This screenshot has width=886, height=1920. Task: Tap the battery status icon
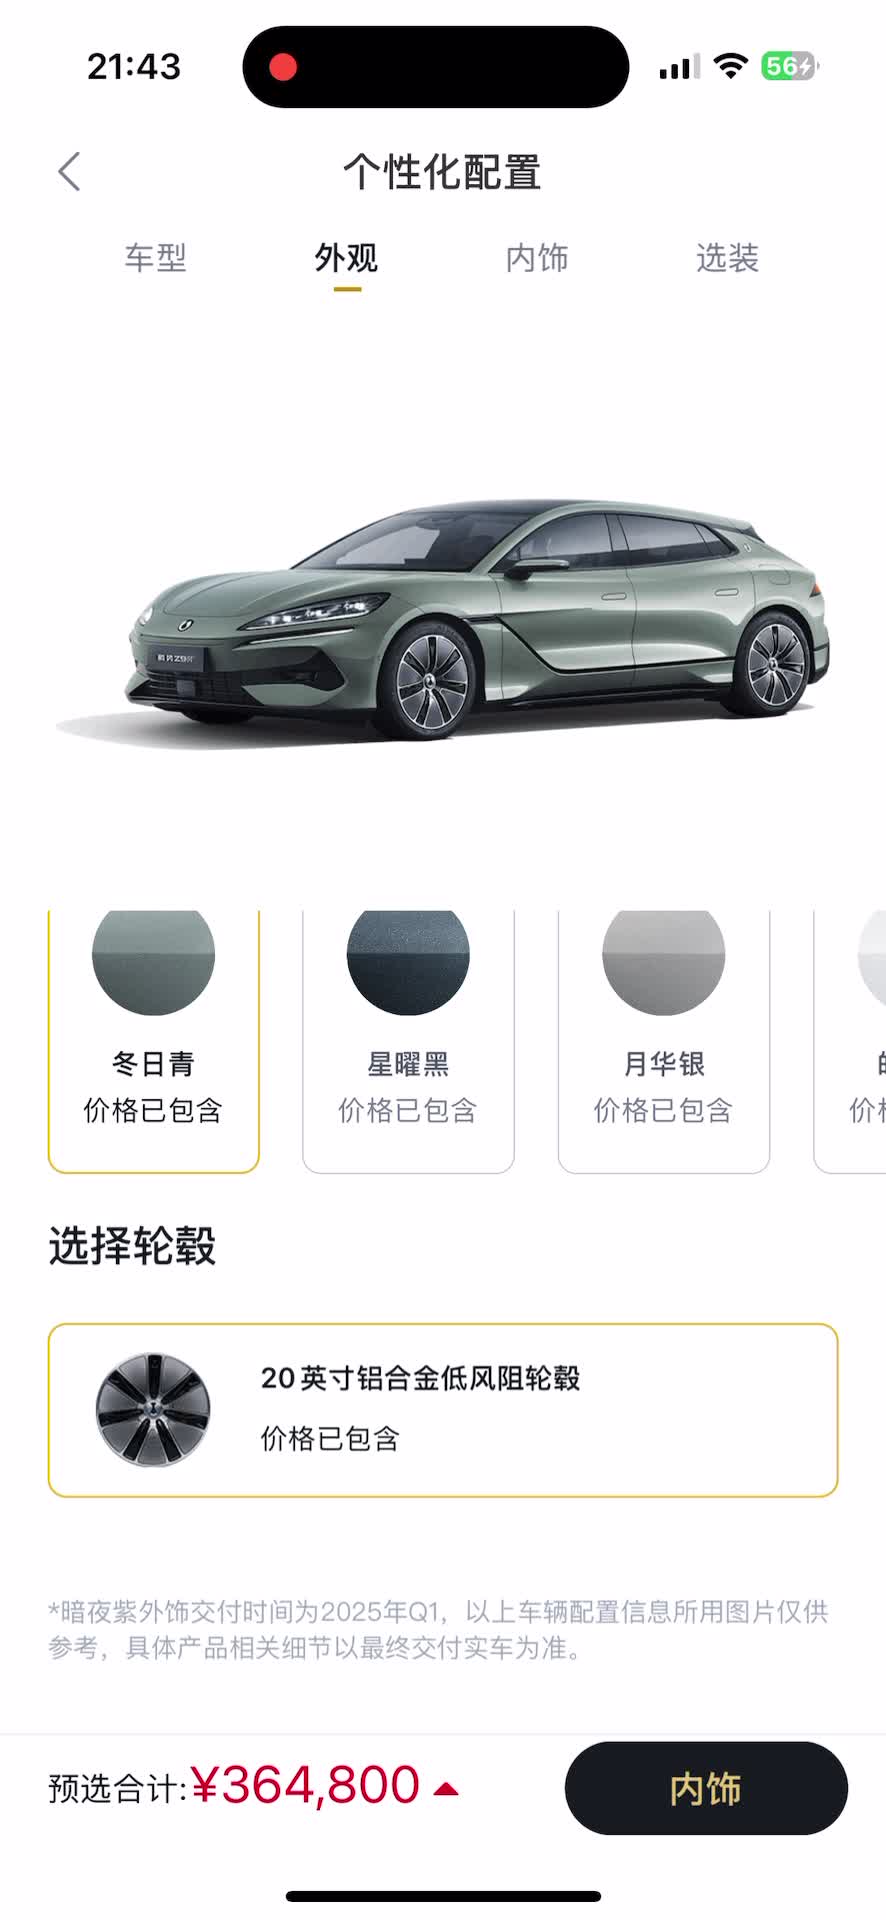tap(790, 67)
